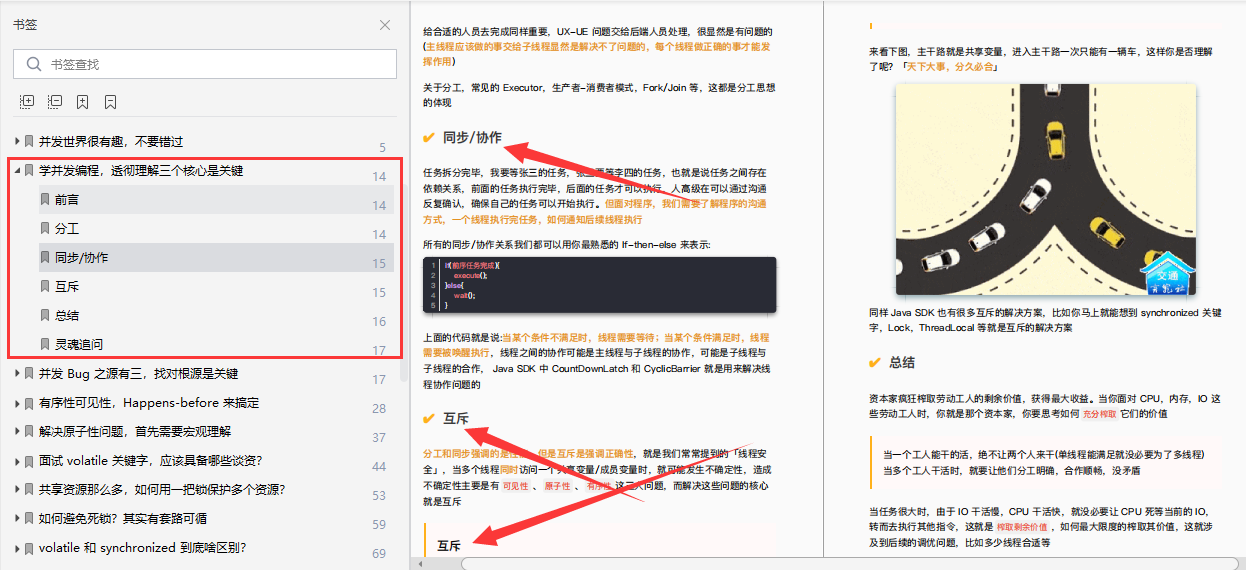Click the magnifier icon in bookmark search
Screen dimensions: 1246x570
click(34, 64)
